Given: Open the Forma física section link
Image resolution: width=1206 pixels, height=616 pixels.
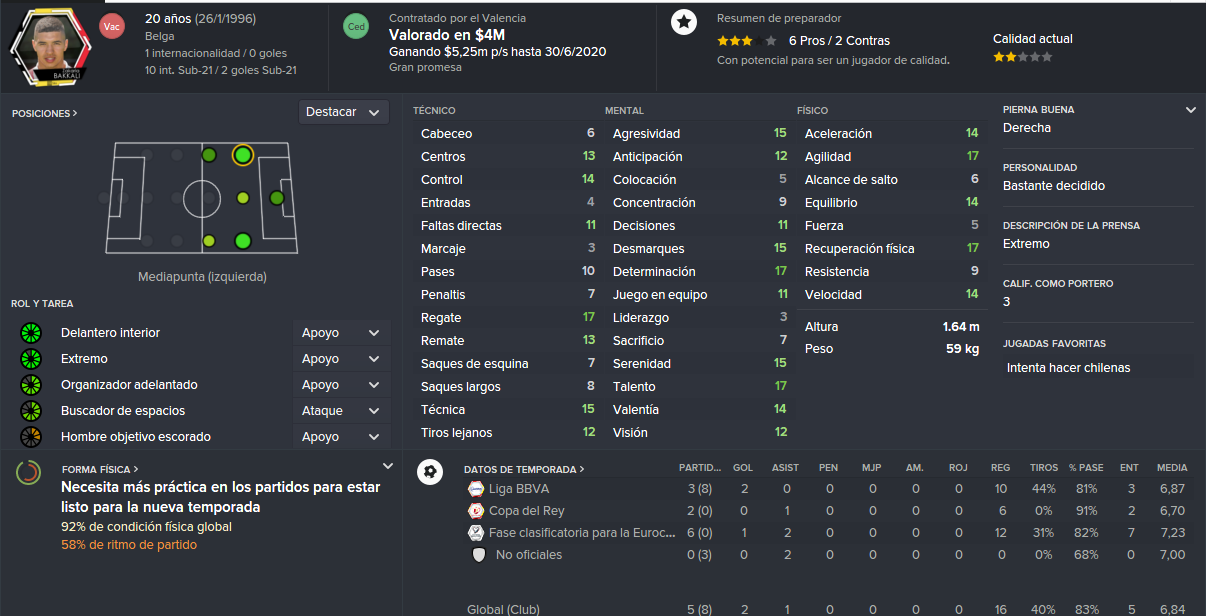Looking at the screenshot, I should 100,469.
